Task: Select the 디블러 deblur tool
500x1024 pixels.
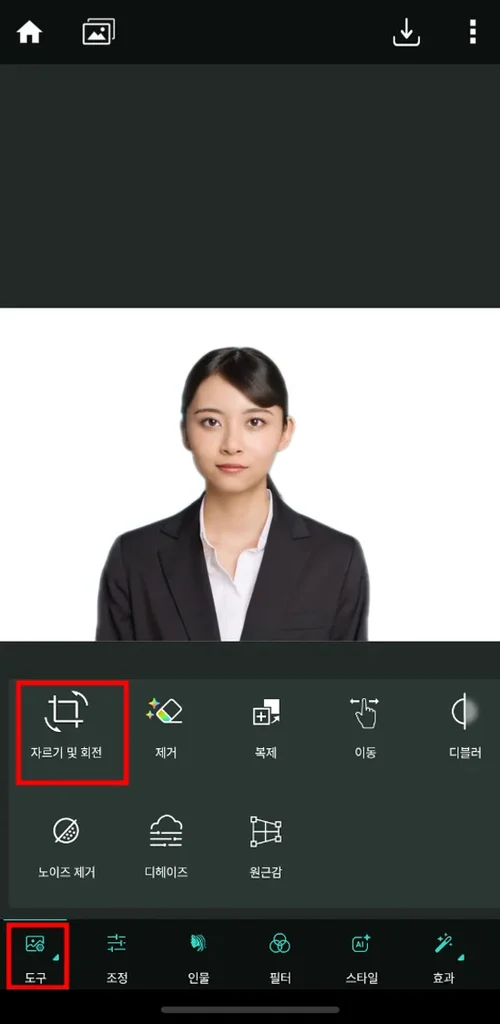Action: [465, 726]
